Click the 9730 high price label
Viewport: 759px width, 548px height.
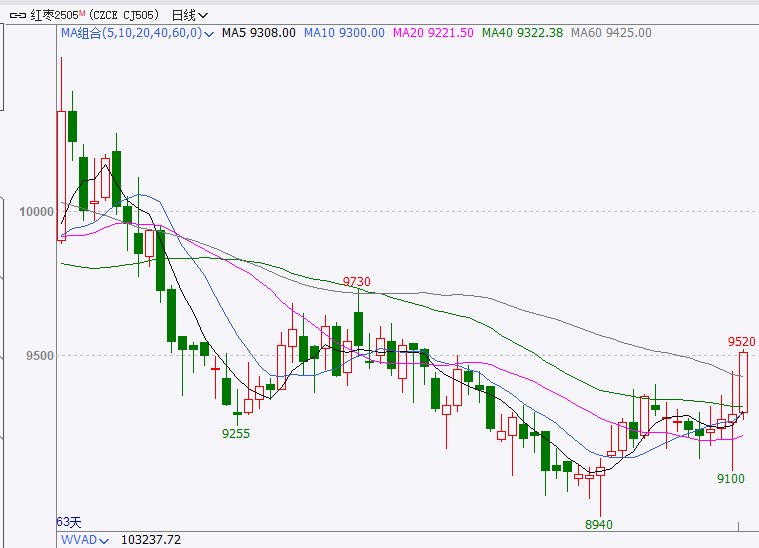357,281
